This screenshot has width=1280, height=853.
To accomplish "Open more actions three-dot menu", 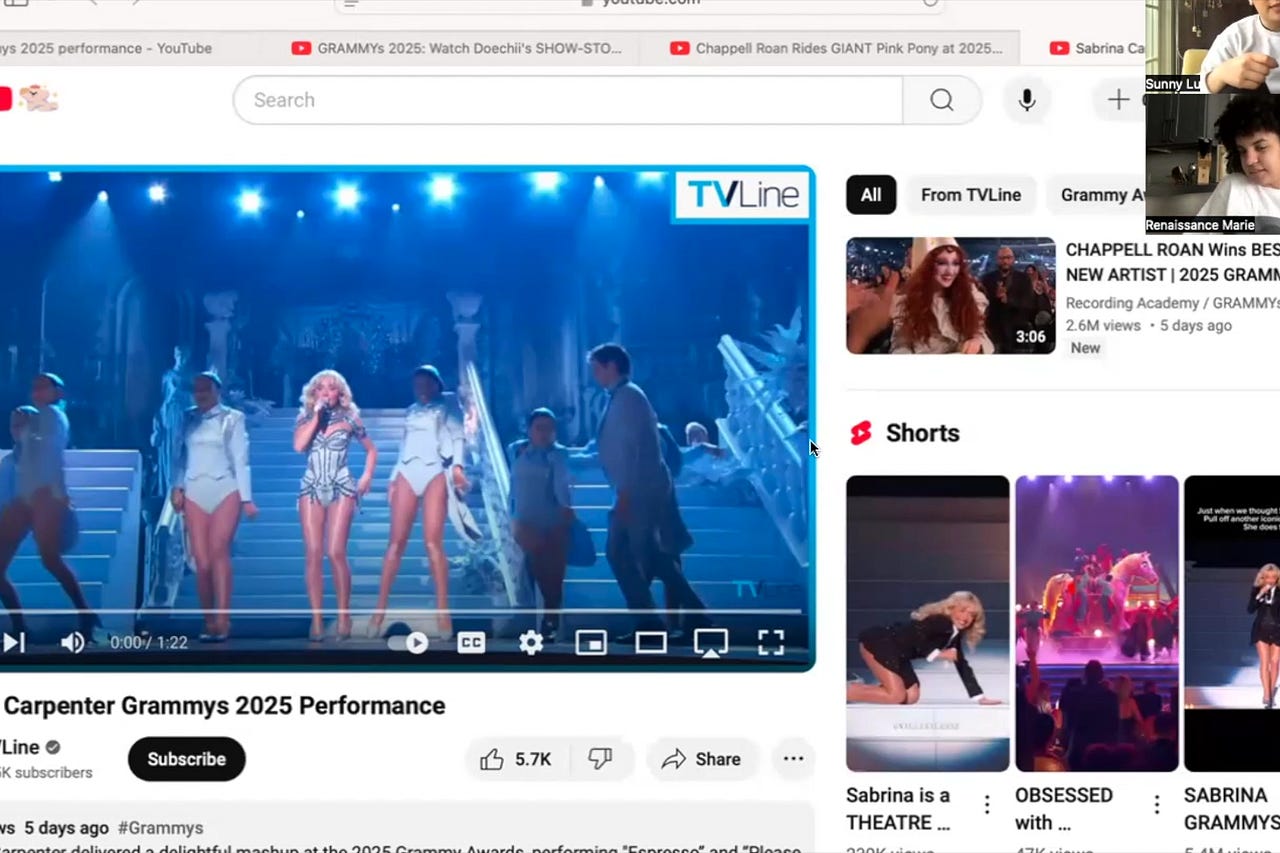I will click(x=793, y=759).
